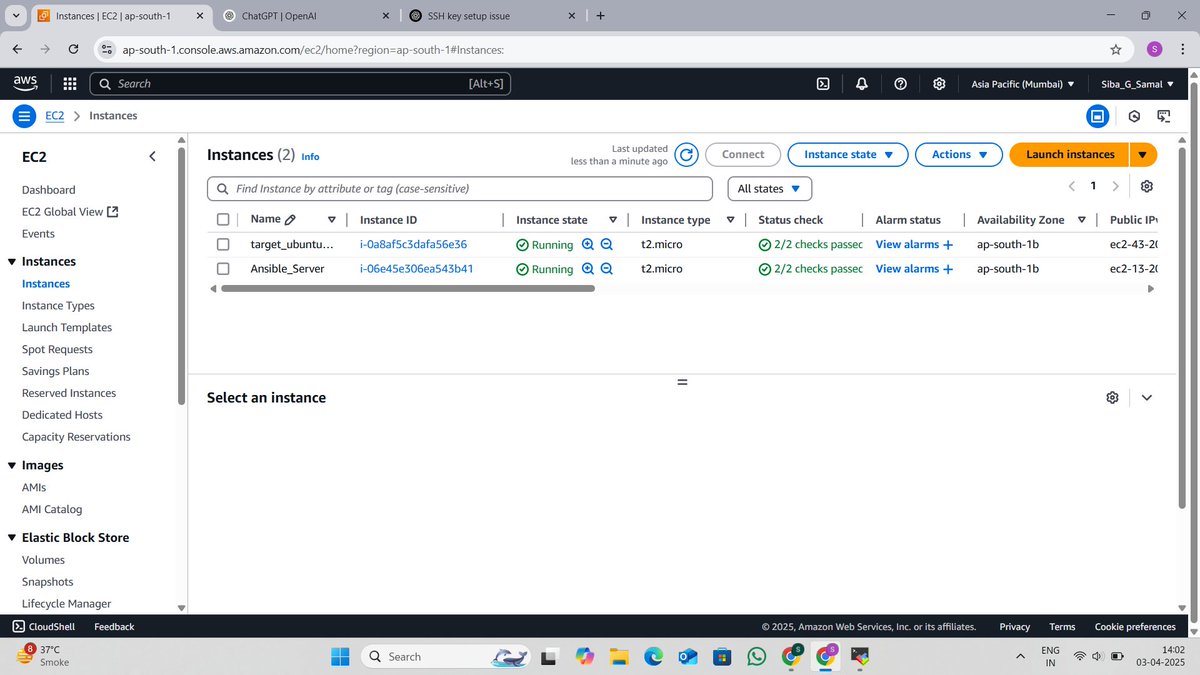Zoom in filter for Ansible_Server Running state

[x=588, y=269]
